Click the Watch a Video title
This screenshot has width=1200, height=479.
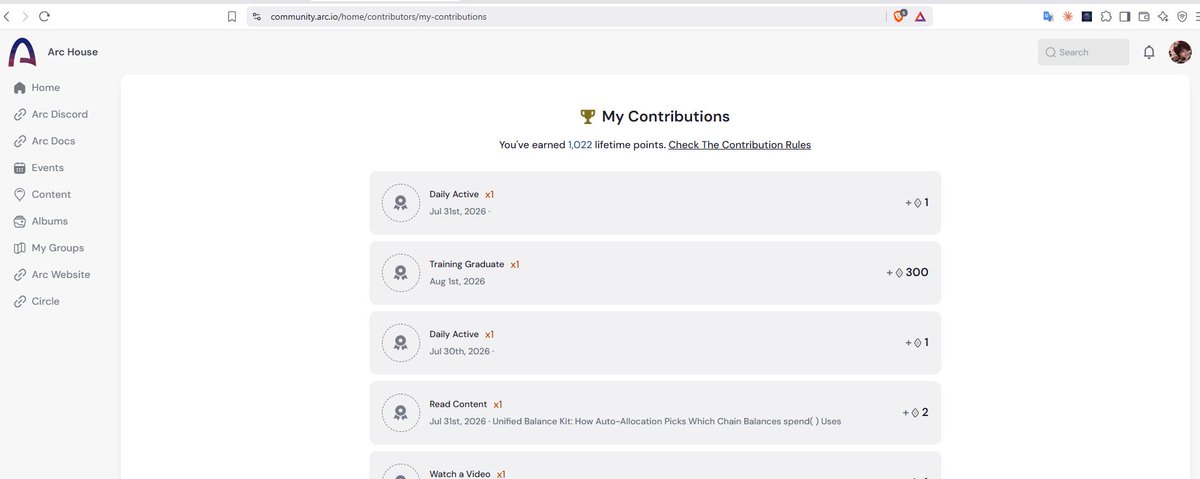(x=460, y=474)
